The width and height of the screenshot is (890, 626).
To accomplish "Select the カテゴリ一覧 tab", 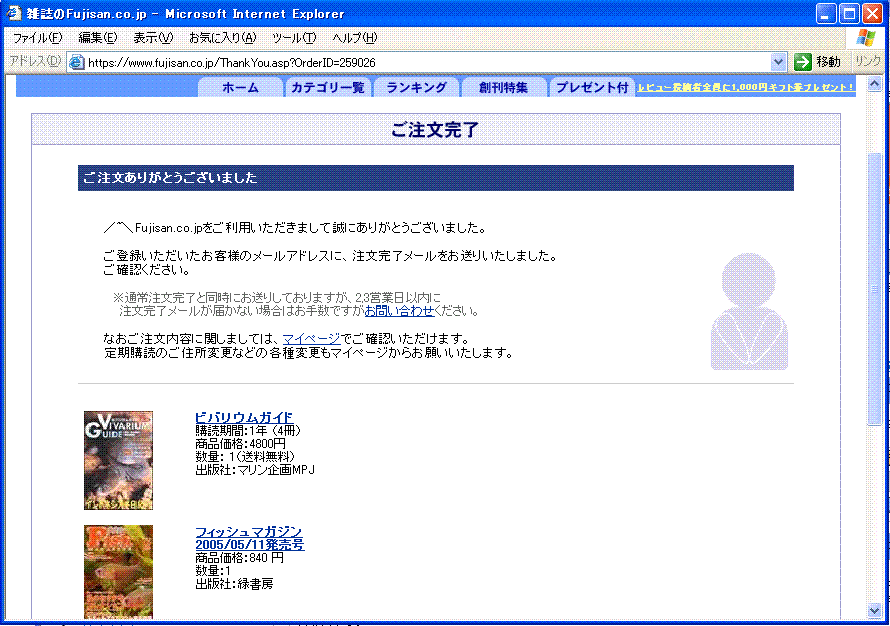I will tap(328, 87).
